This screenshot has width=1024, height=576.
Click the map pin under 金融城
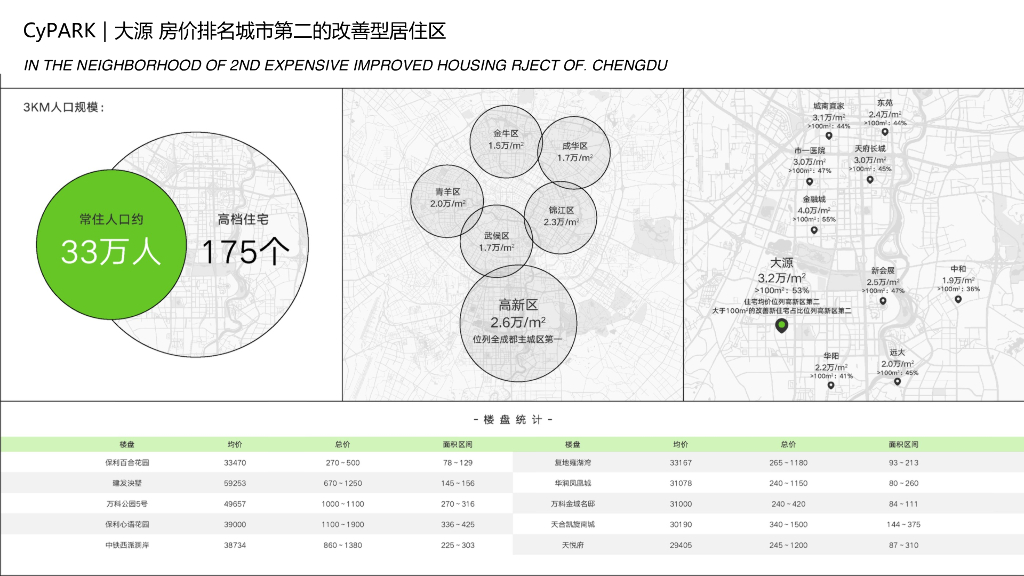coord(814,231)
